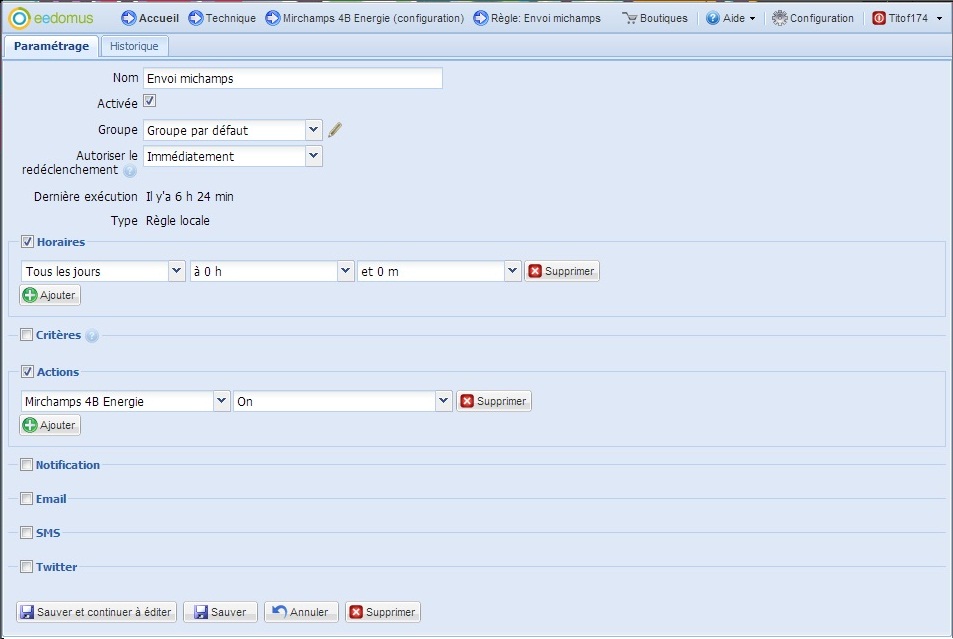Switch to the Historique tab
Viewport: 953px width, 639px height.
(x=134, y=46)
